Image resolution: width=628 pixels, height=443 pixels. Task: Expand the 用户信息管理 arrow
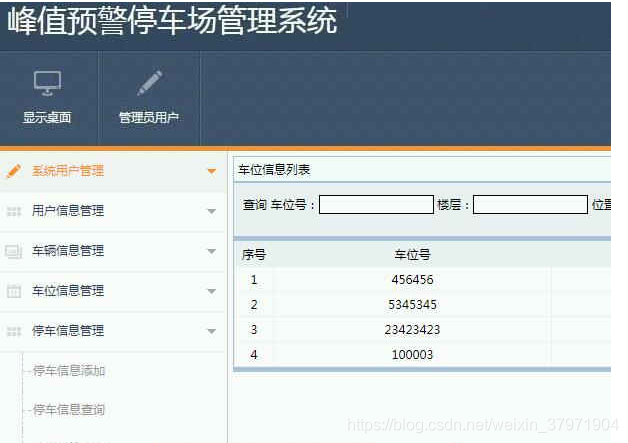tap(211, 211)
